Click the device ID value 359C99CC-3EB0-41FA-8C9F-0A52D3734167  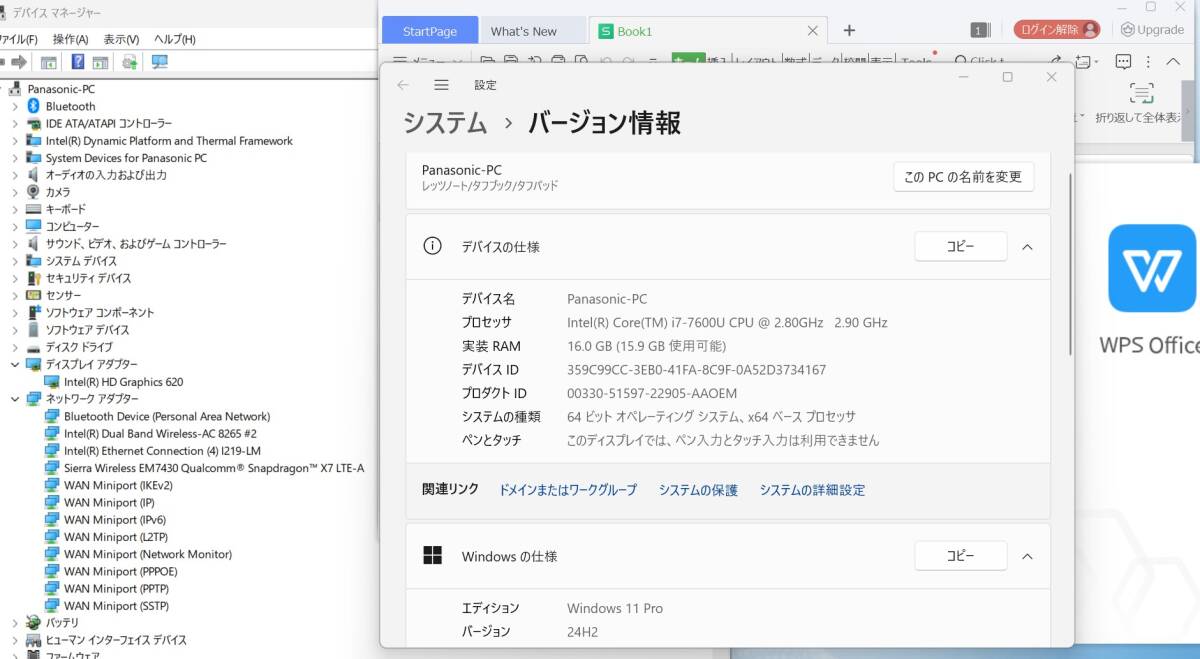click(696, 370)
